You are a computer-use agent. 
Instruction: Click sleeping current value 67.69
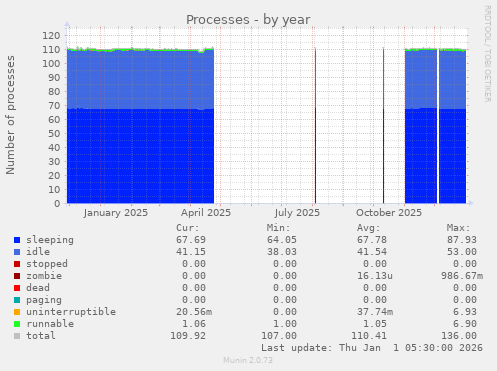[x=191, y=240]
